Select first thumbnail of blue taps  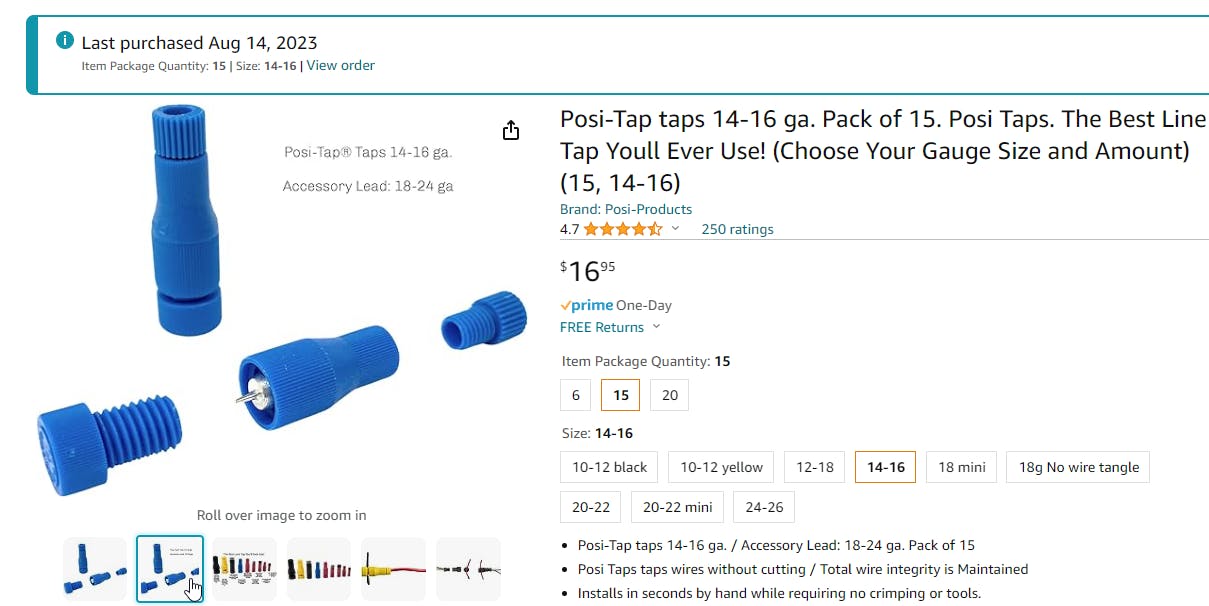95,569
